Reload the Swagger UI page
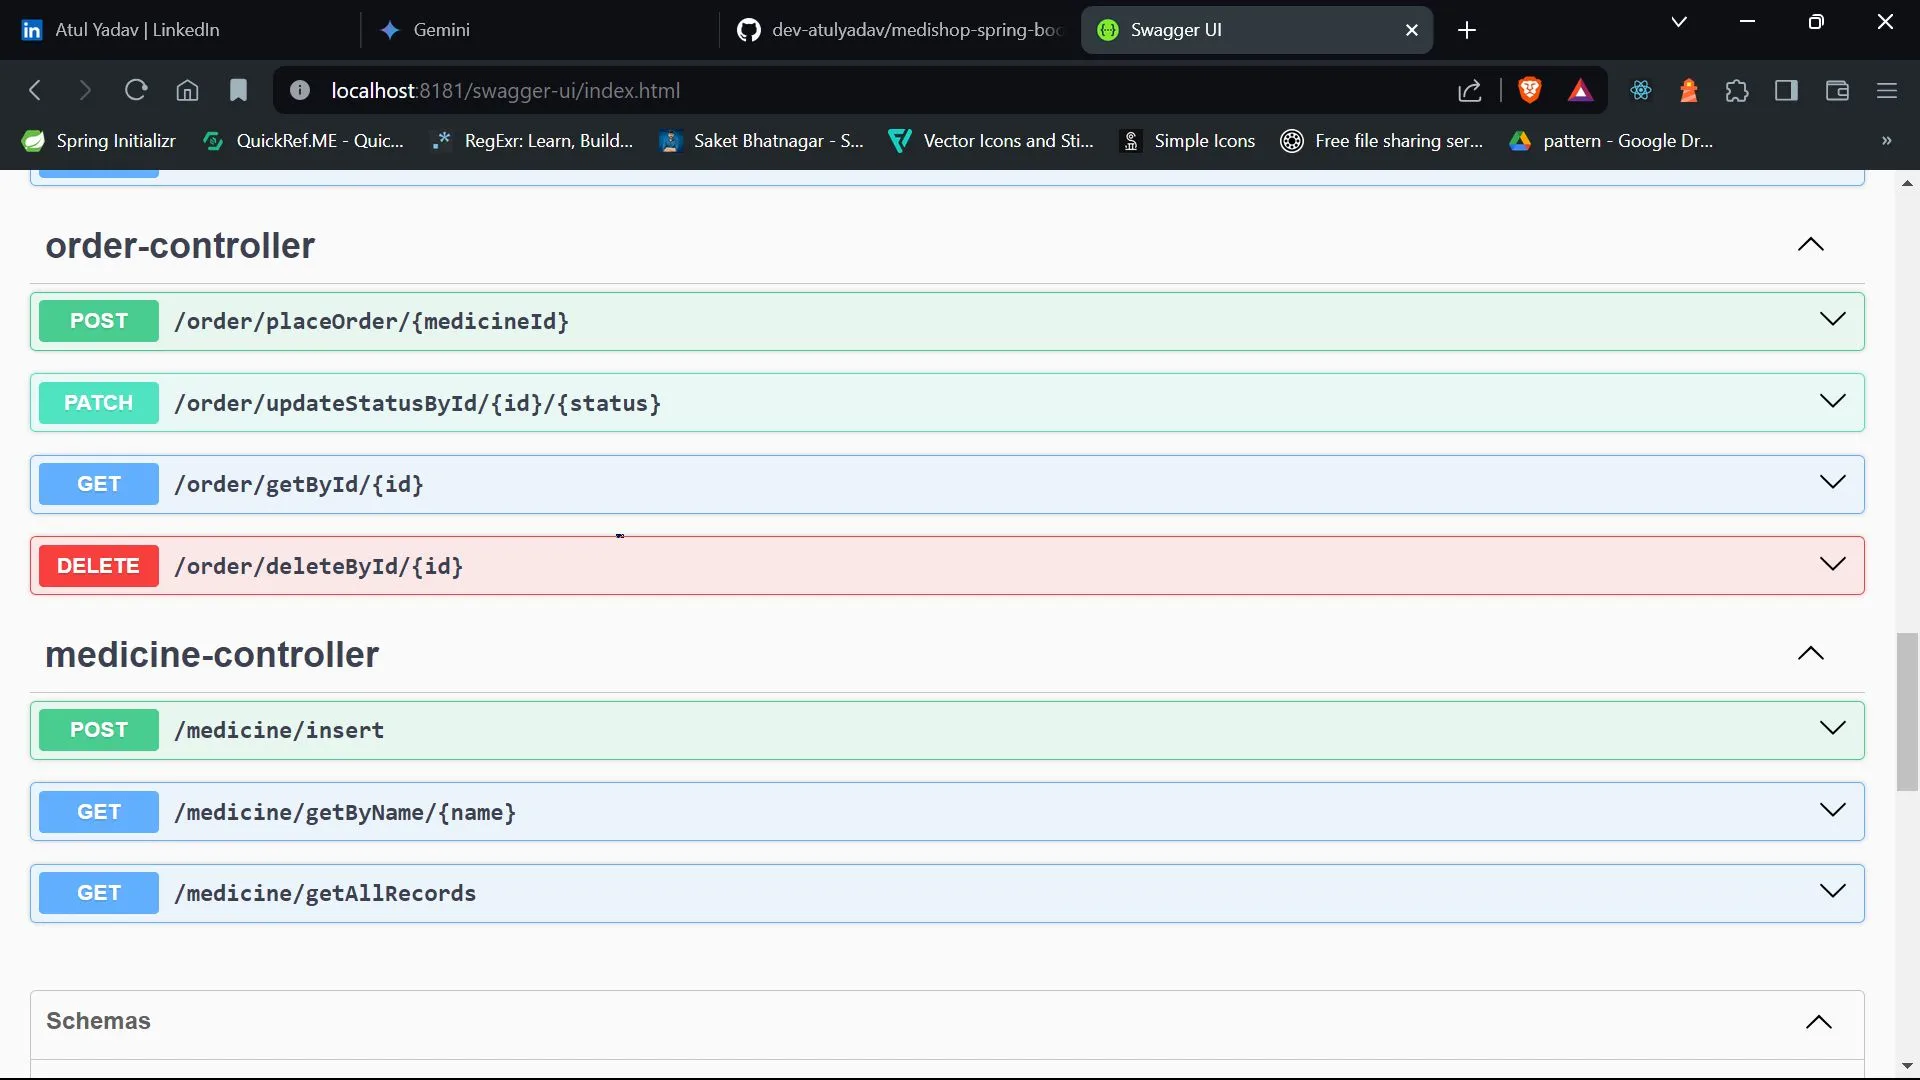 tap(136, 91)
